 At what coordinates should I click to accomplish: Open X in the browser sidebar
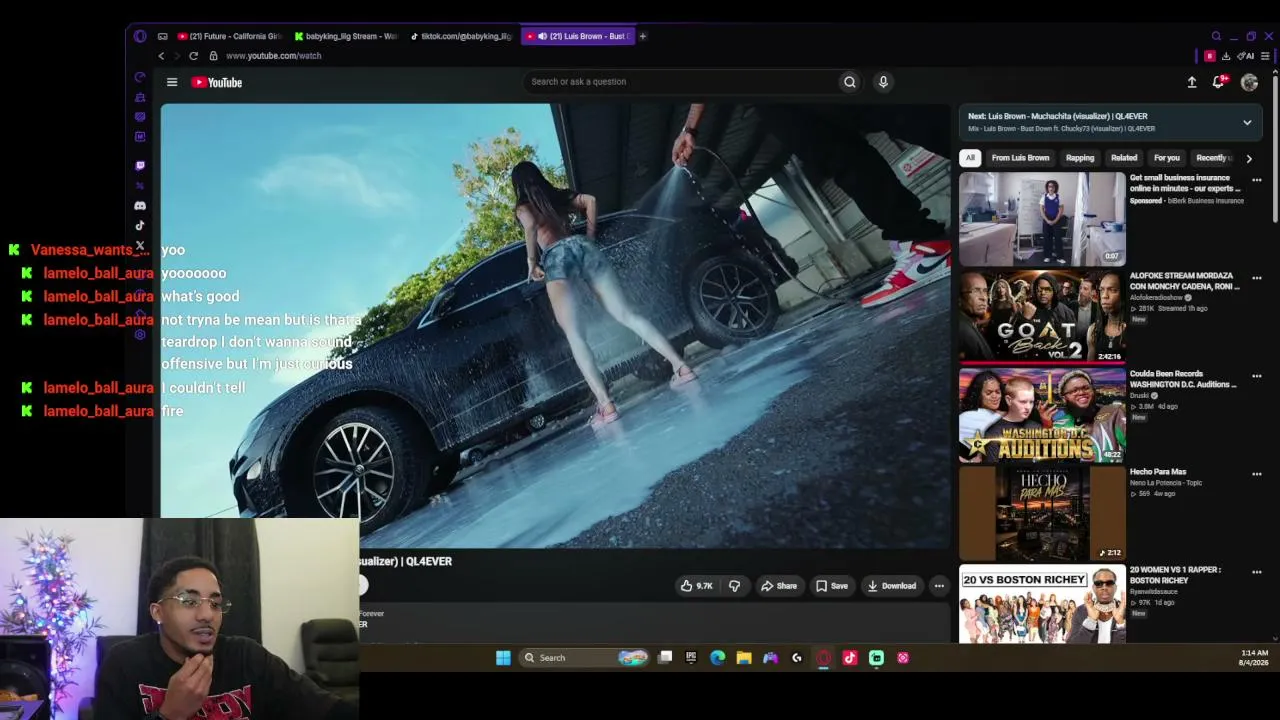pyautogui.click(x=140, y=245)
